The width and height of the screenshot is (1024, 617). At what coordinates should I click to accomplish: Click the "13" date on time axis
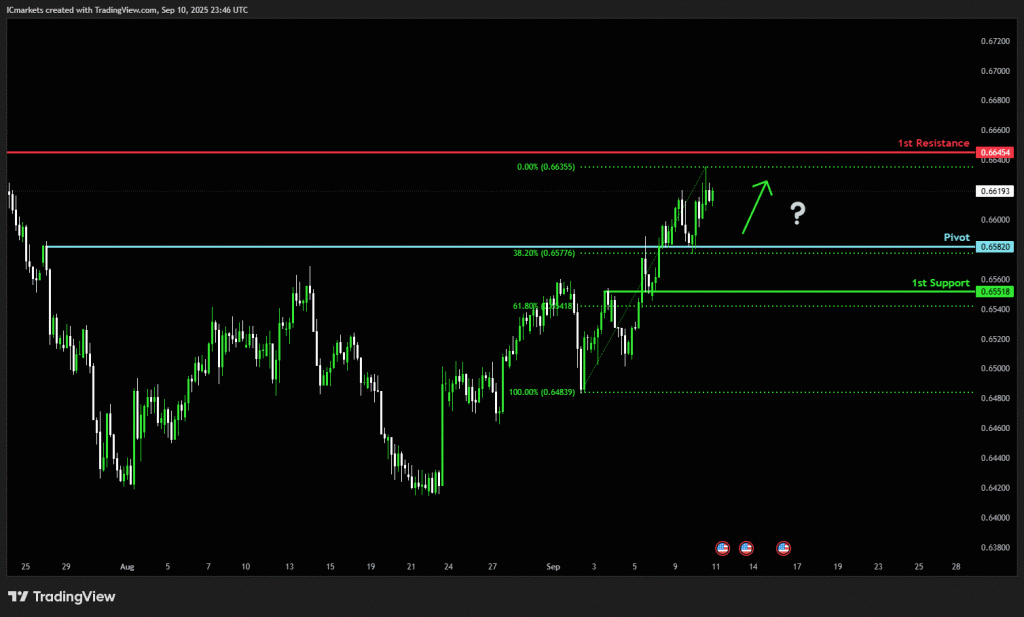coord(289,567)
